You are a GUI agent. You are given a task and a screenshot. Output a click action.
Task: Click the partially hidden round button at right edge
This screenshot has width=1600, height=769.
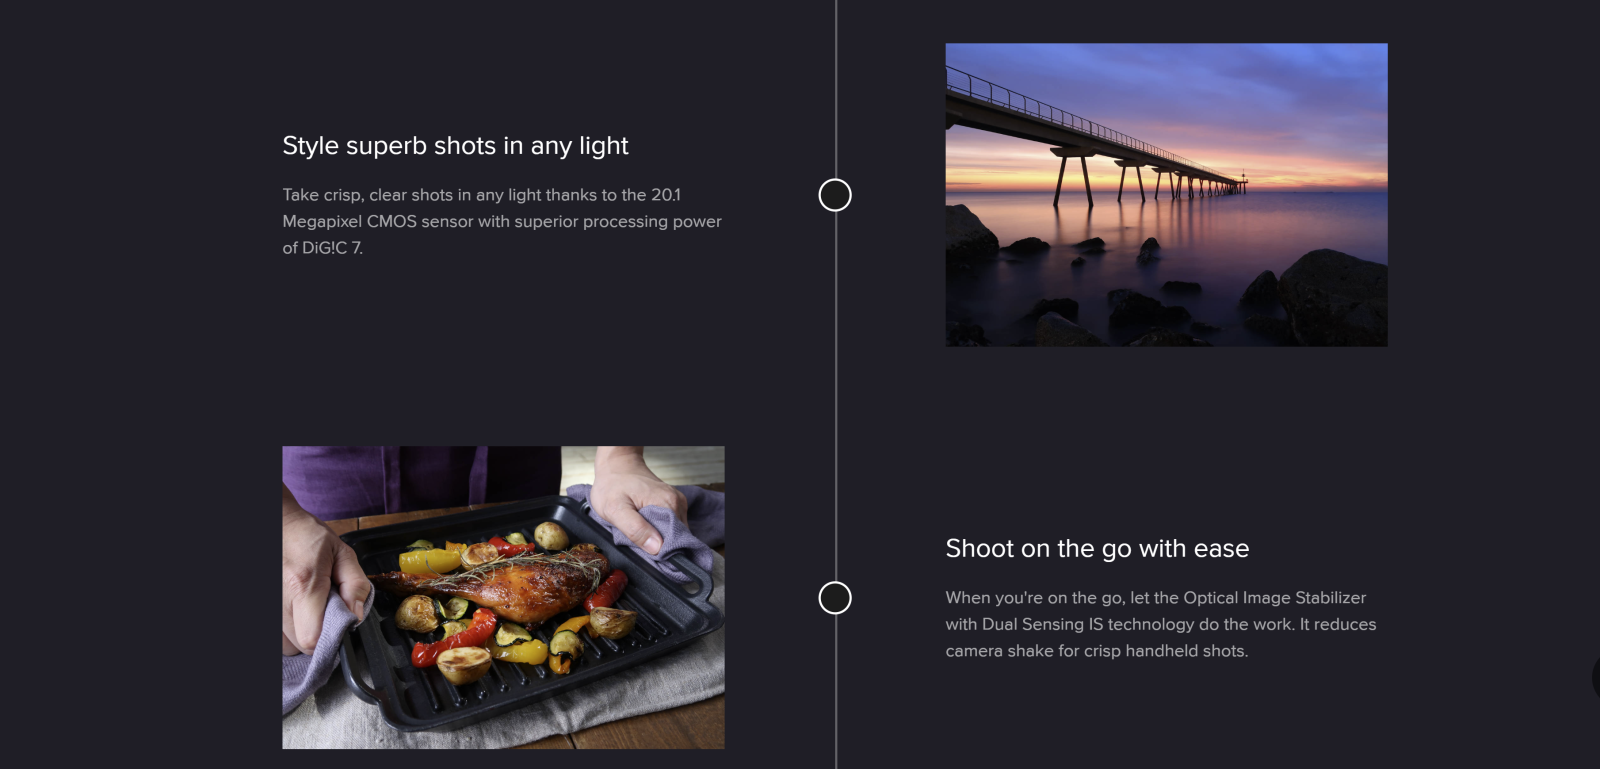click(x=1596, y=678)
